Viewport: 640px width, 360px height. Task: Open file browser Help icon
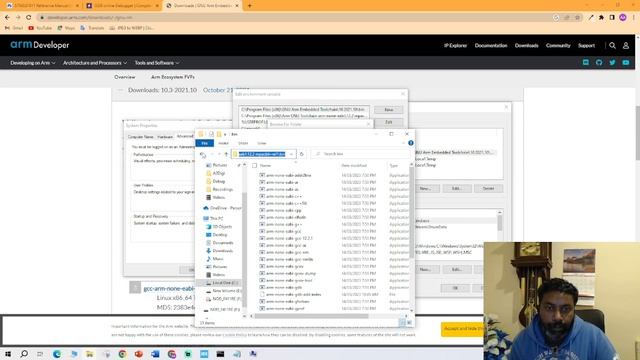tap(411, 143)
